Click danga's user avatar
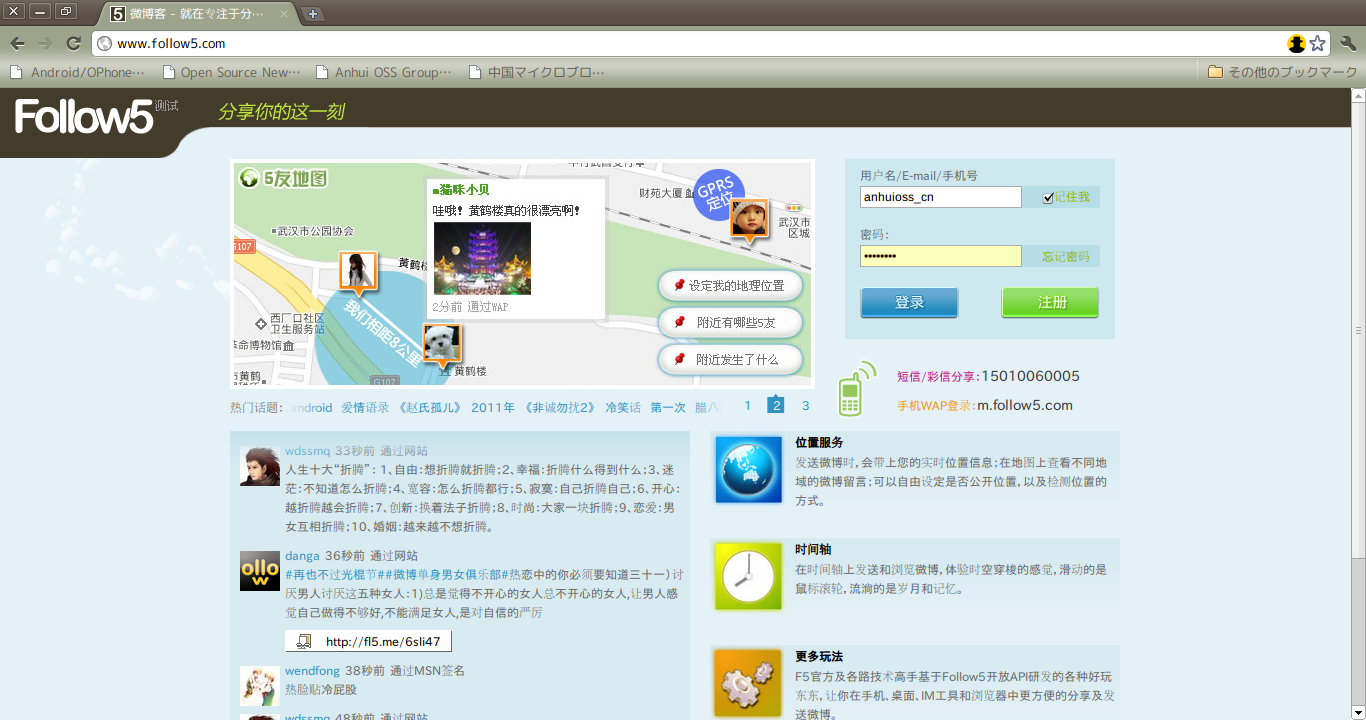This screenshot has width=1366, height=720. [260, 571]
